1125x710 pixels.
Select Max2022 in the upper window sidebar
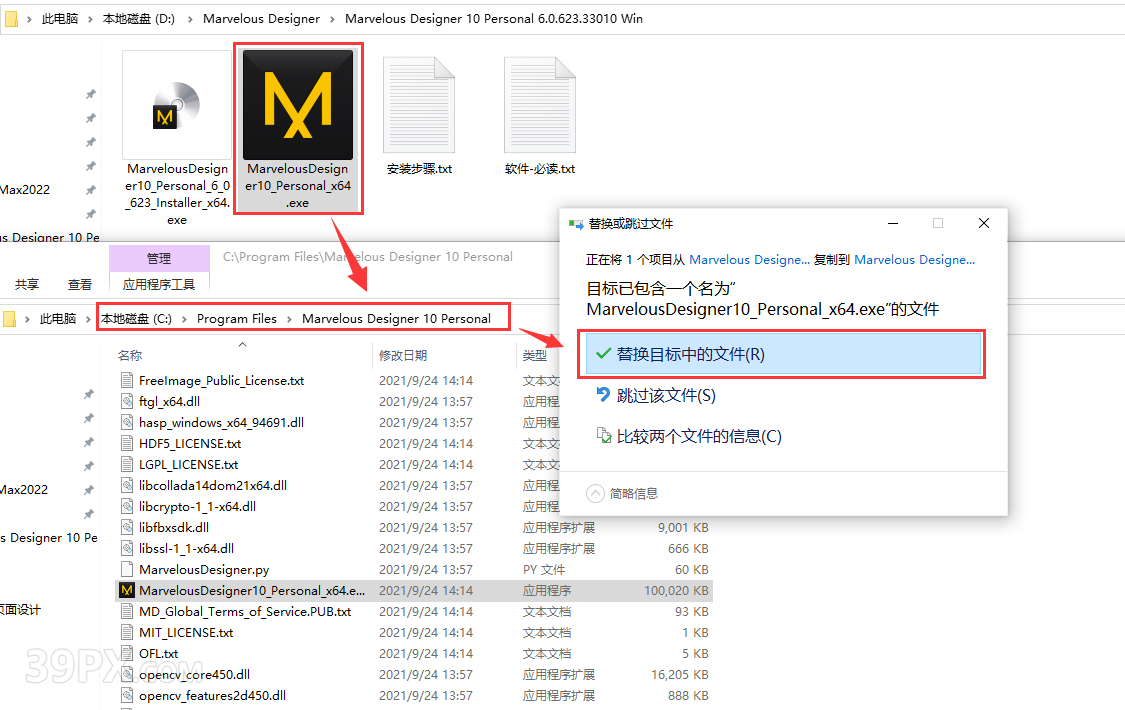click(x=25, y=190)
